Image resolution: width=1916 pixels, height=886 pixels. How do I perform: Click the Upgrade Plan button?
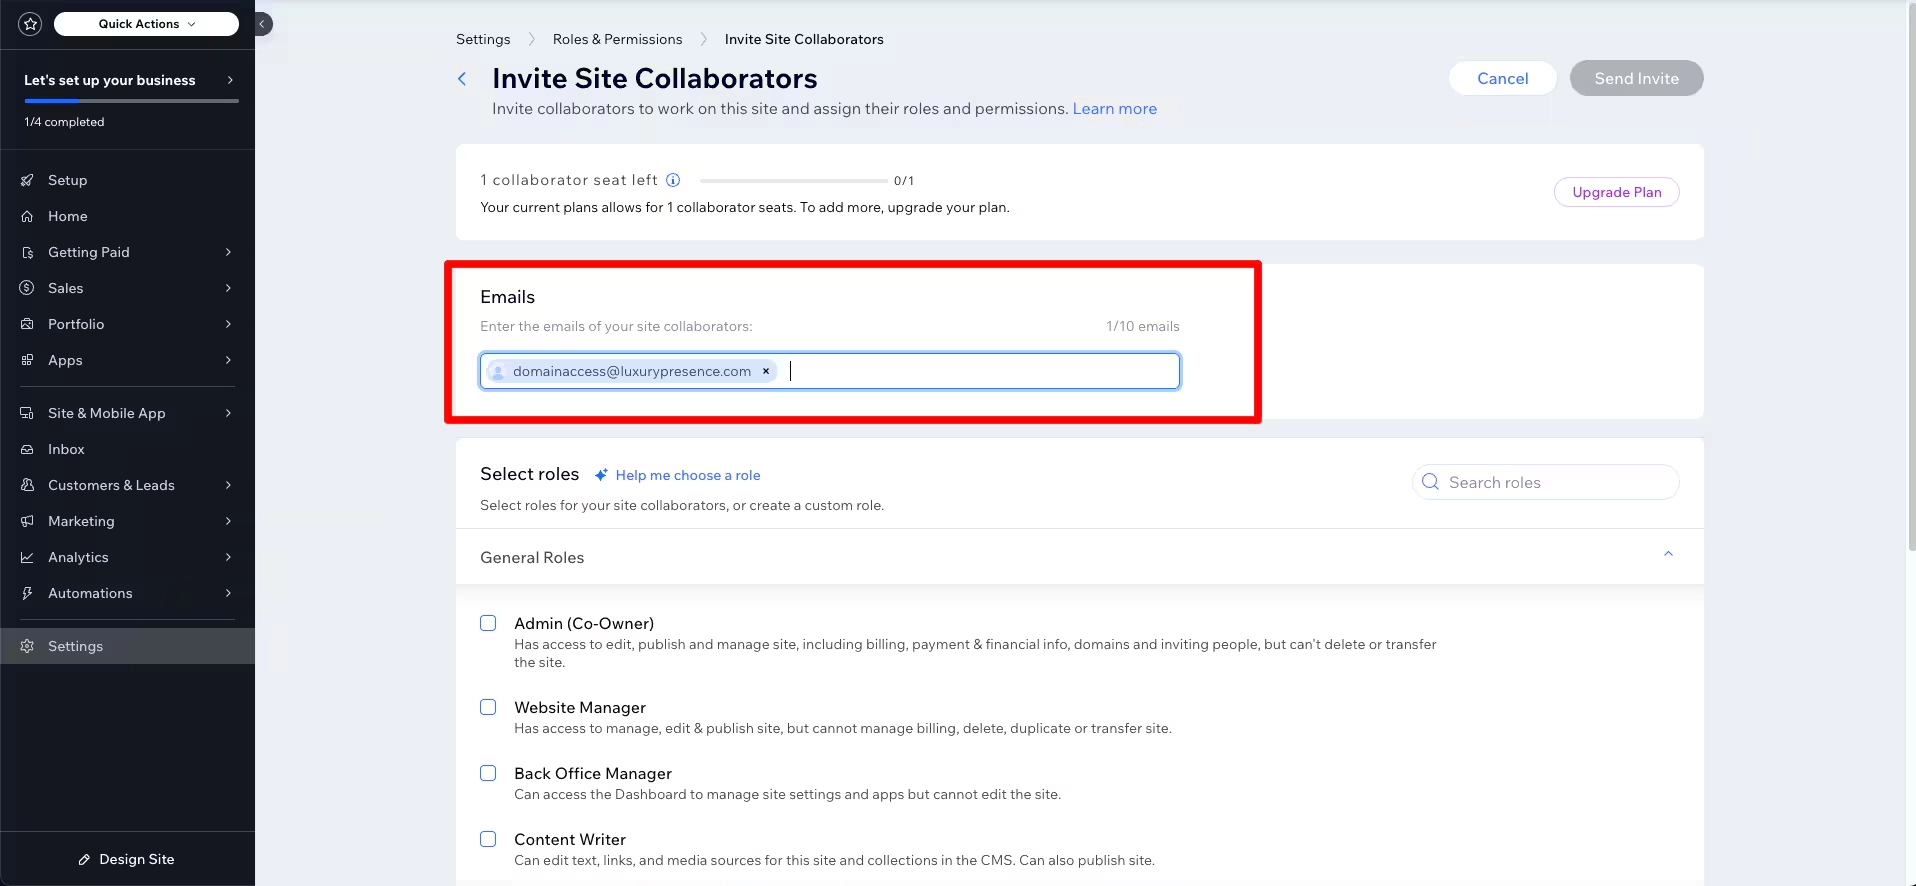(1616, 192)
